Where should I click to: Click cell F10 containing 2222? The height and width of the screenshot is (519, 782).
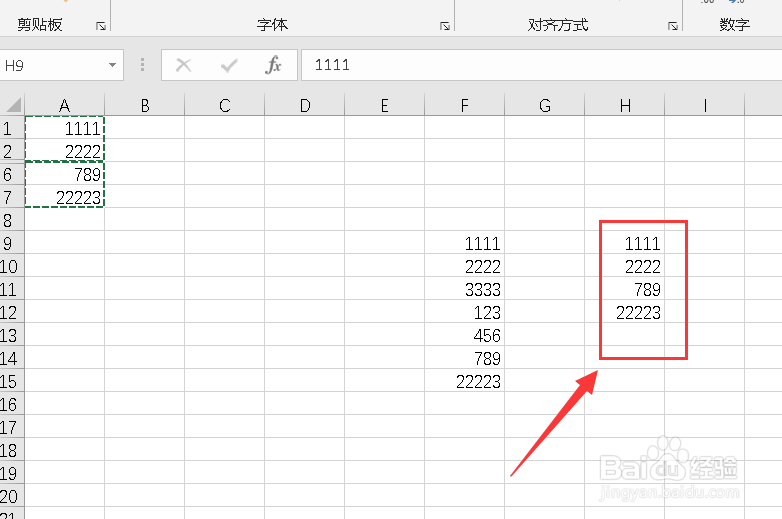(464, 266)
